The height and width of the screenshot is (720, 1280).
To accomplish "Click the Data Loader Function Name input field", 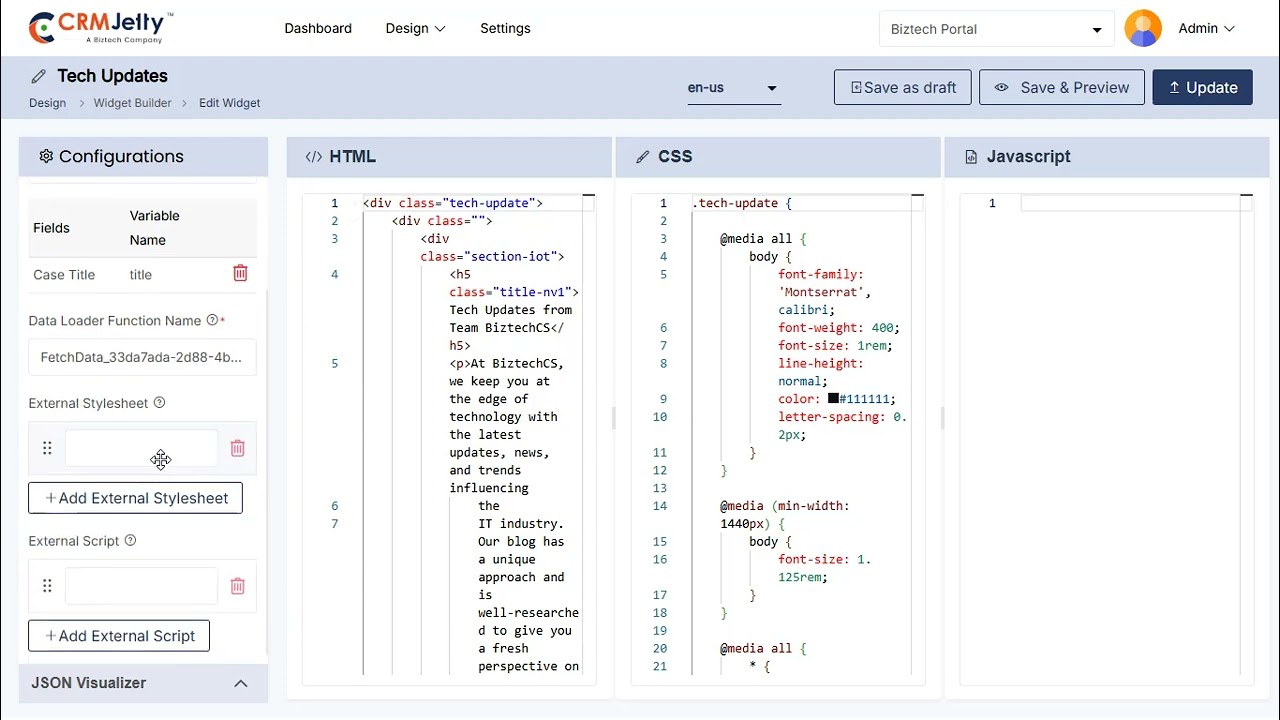I will 141,357.
